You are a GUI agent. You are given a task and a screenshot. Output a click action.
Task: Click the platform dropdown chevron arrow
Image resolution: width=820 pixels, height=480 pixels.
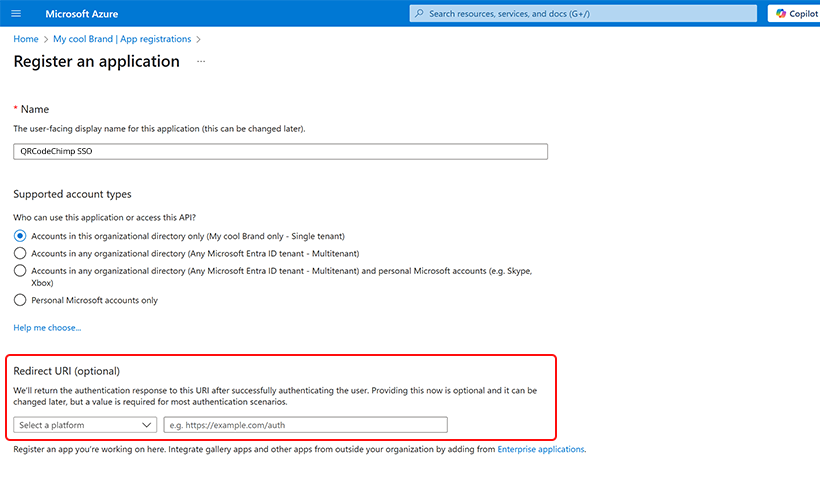[146, 425]
